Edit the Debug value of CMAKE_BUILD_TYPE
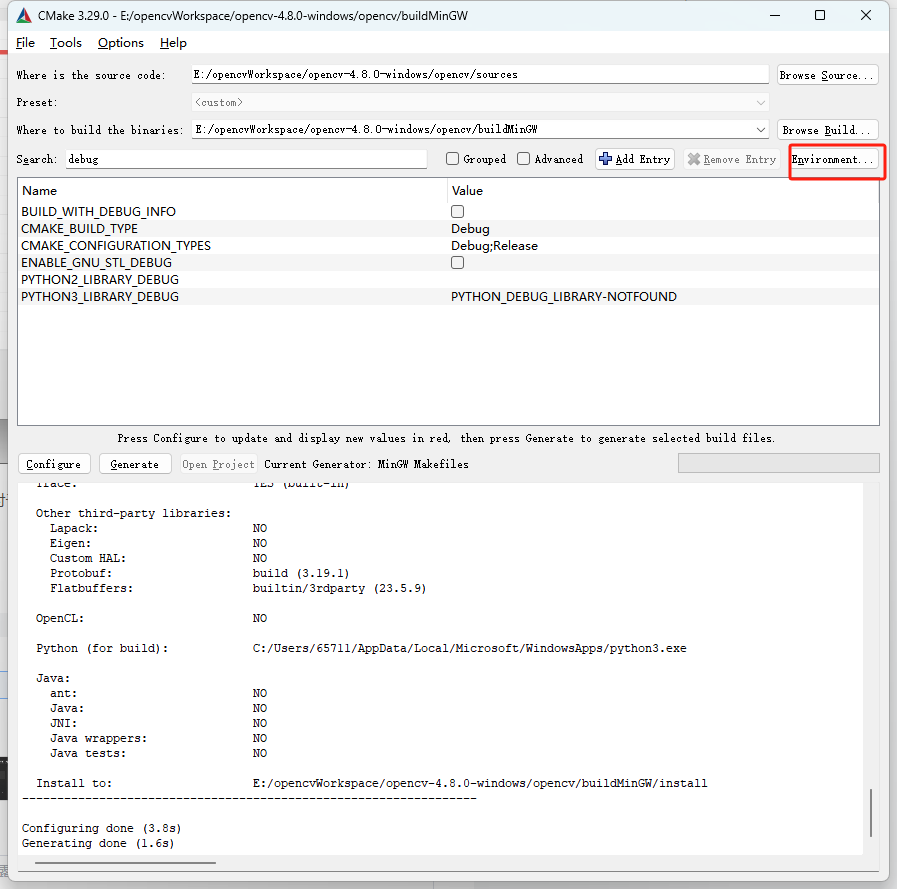 pyautogui.click(x=470, y=229)
